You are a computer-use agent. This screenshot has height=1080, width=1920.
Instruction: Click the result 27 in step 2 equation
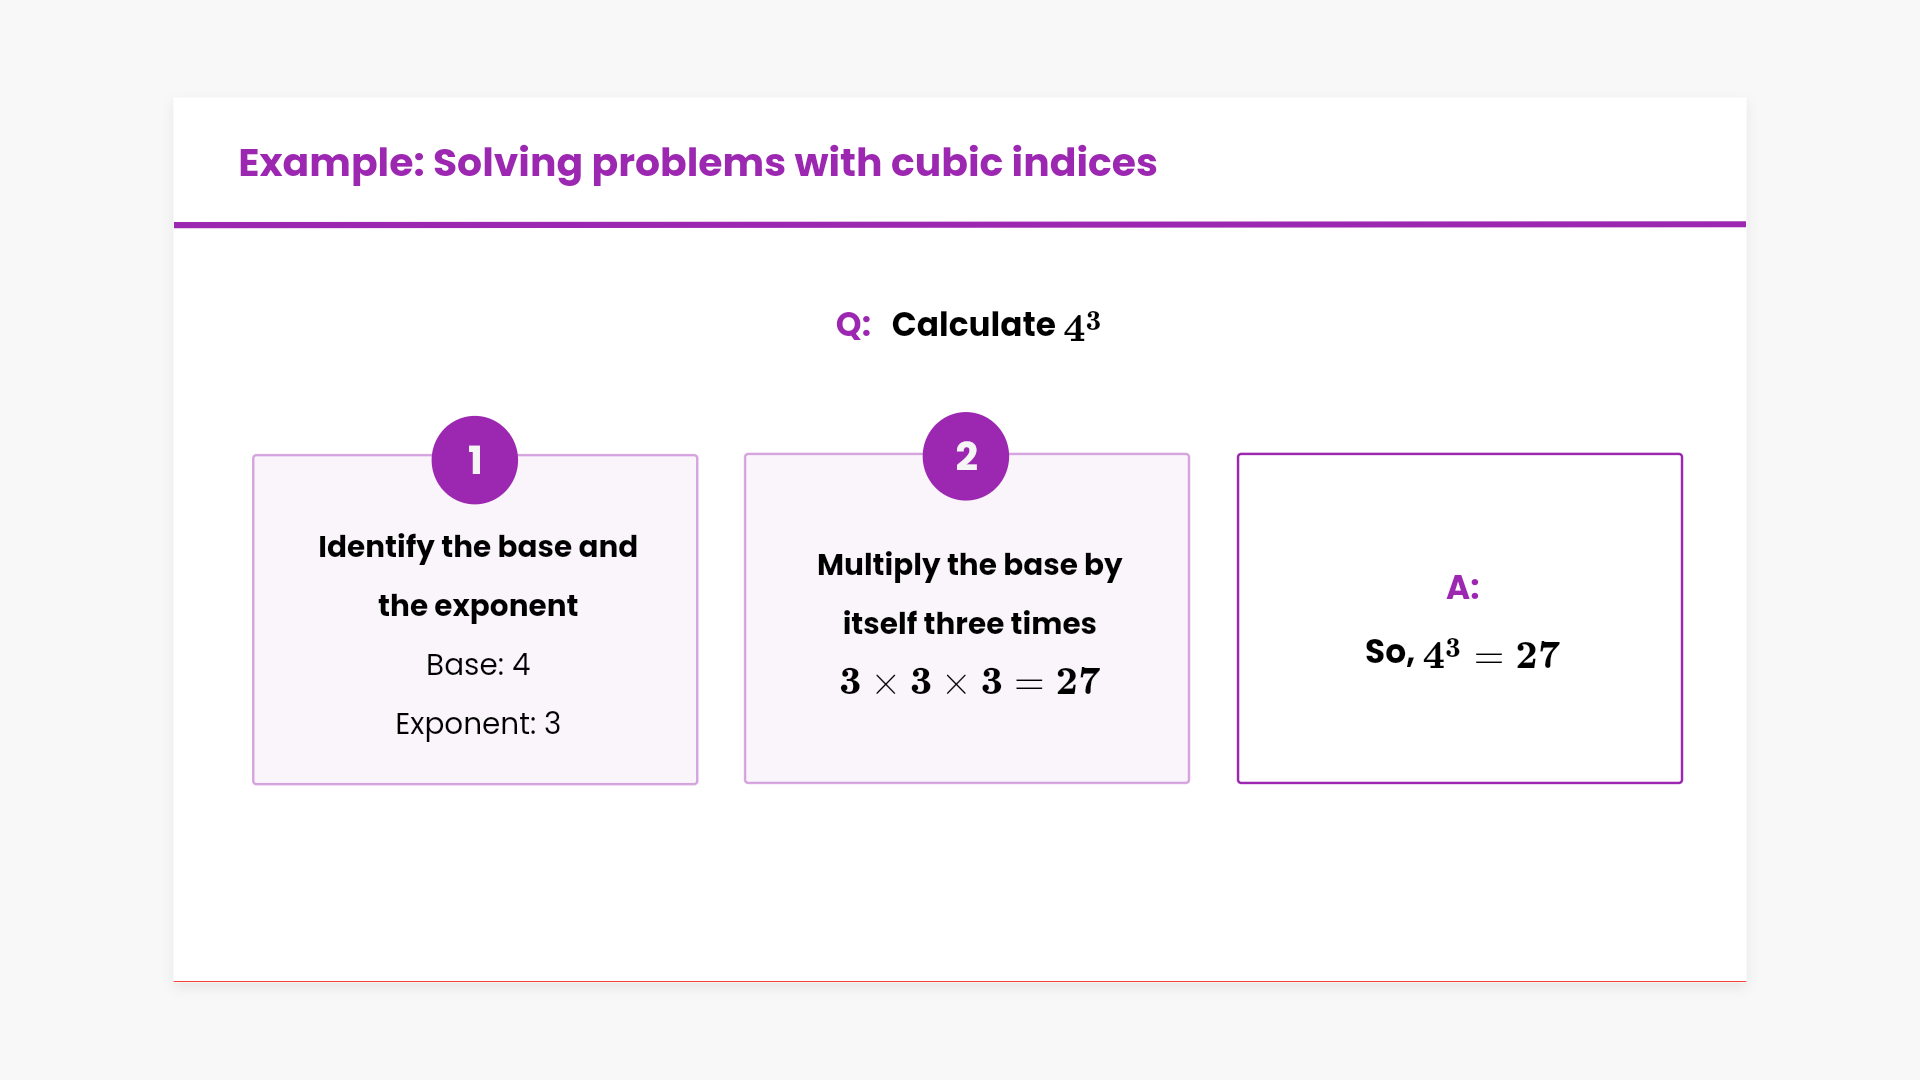[x=1078, y=682]
